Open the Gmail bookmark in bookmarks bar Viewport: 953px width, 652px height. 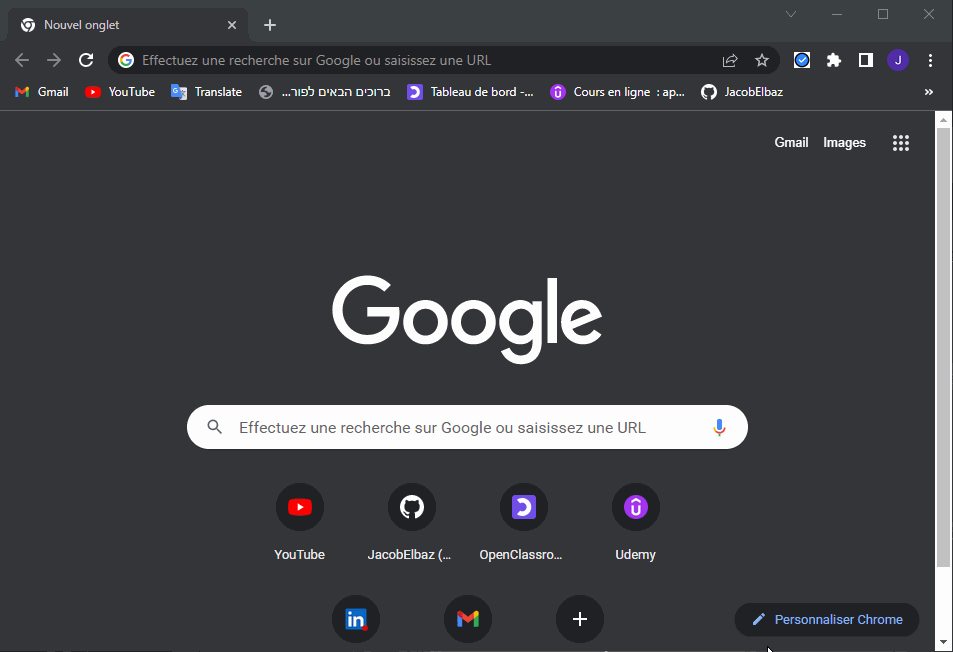42,92
